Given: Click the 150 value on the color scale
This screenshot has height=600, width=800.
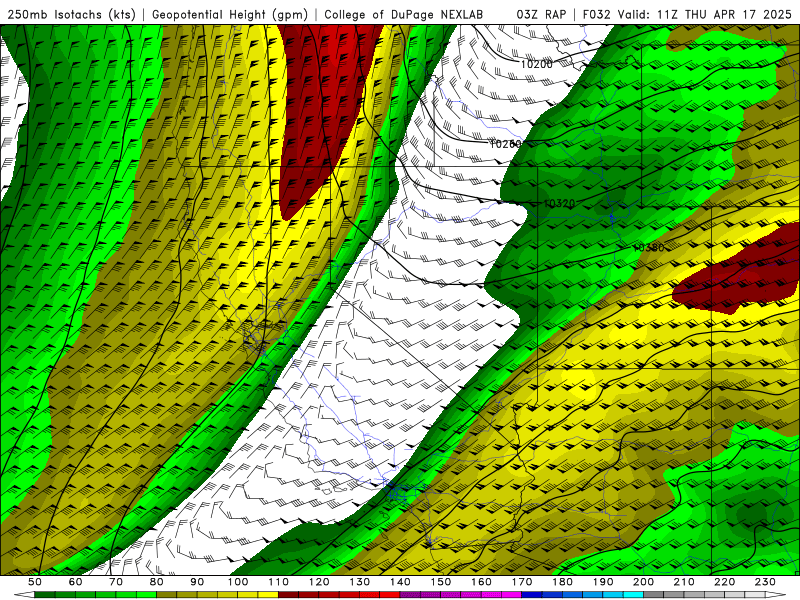Looking at the screenshot, I should 441,582.
